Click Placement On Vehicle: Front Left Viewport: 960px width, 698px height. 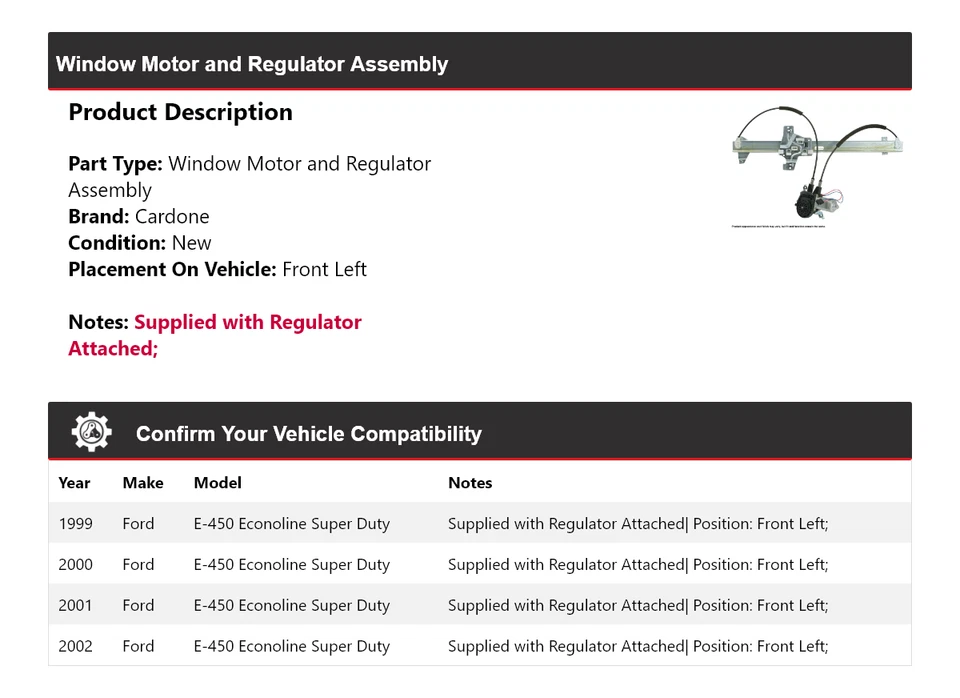(217, 269)
